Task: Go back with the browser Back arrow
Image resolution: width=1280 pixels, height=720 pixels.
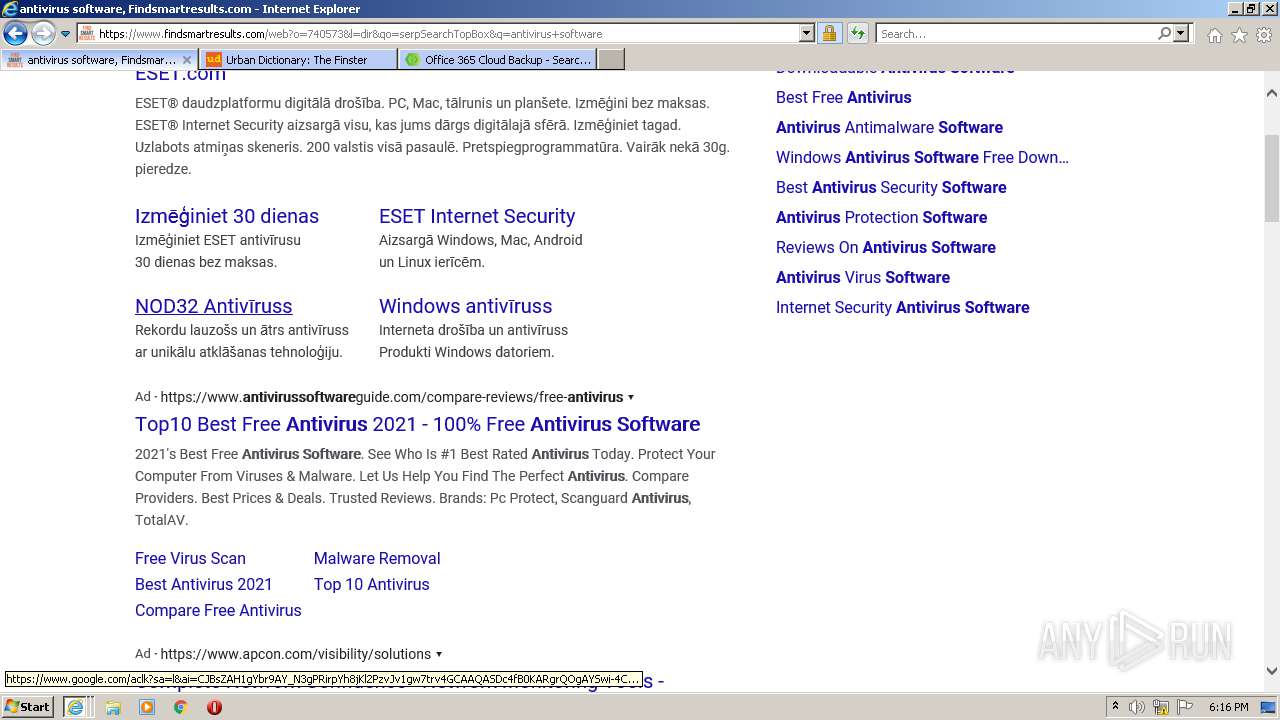Action: [15, 33]
